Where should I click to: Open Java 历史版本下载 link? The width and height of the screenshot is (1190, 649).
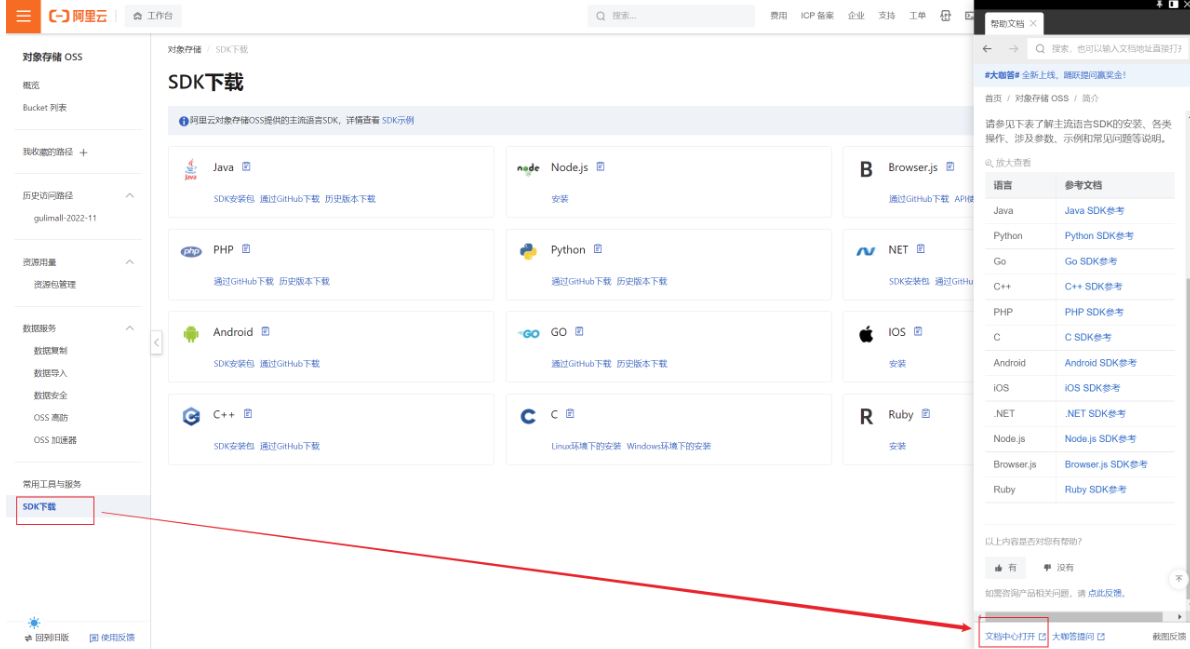(x=350, y=199)
